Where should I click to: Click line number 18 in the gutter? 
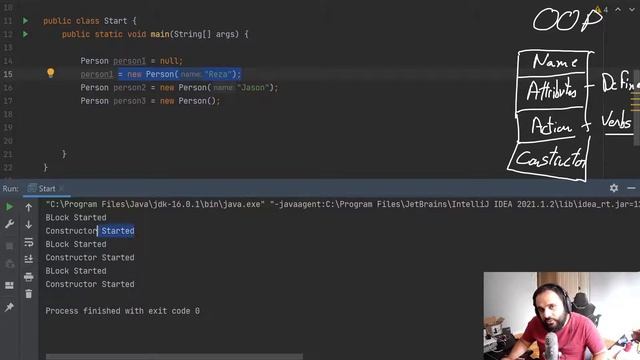pyautogui.click(x=8, y=114)
